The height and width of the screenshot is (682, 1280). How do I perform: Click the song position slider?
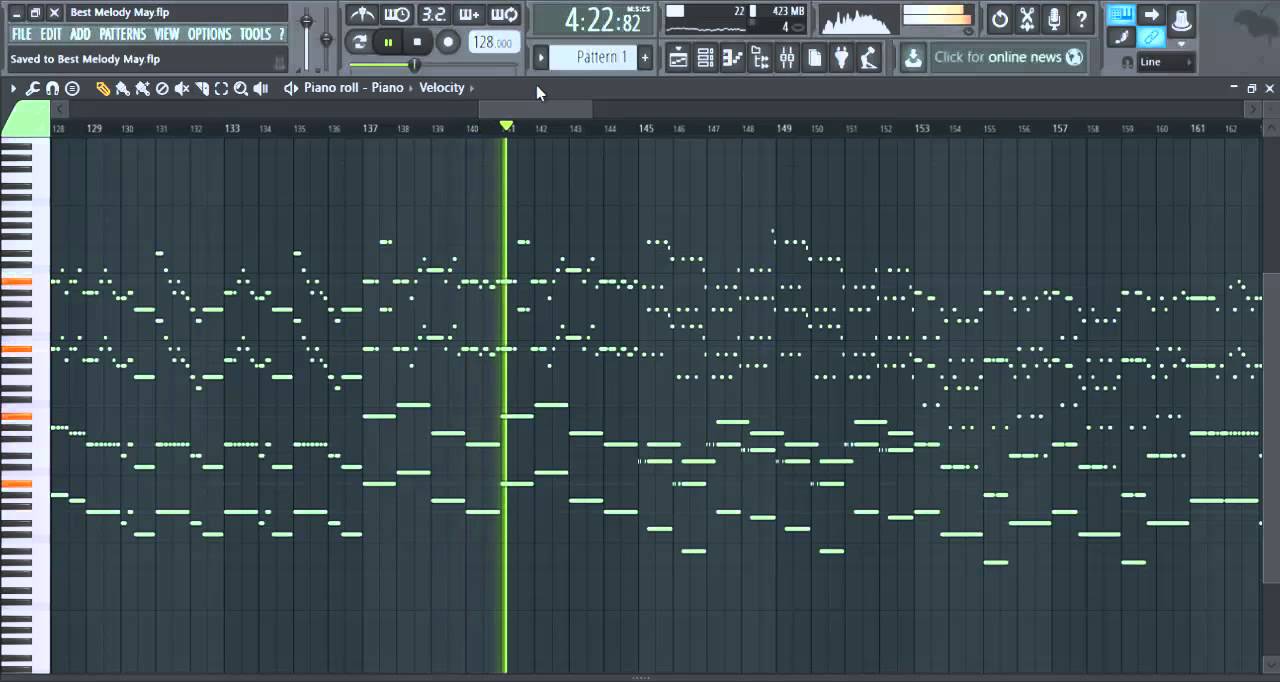point(432,65)
